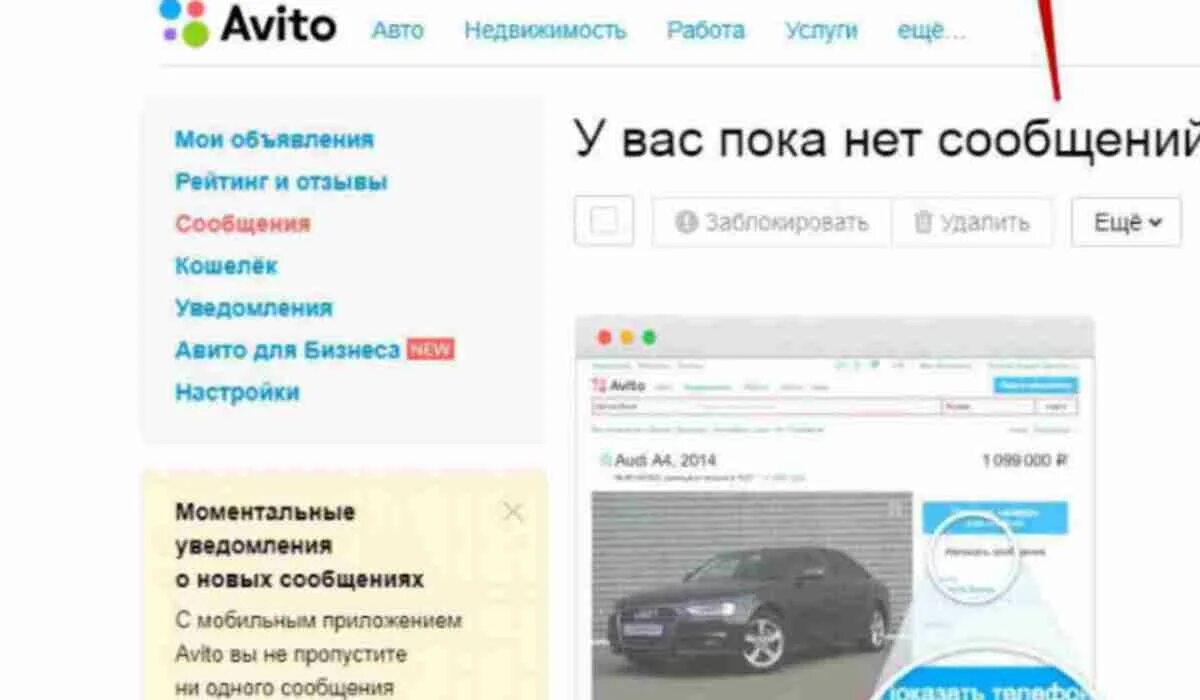Viewport: 1200px width, 700px height.
Task: Tick the select-all messages checkbox
Action: tap(604, 221)
